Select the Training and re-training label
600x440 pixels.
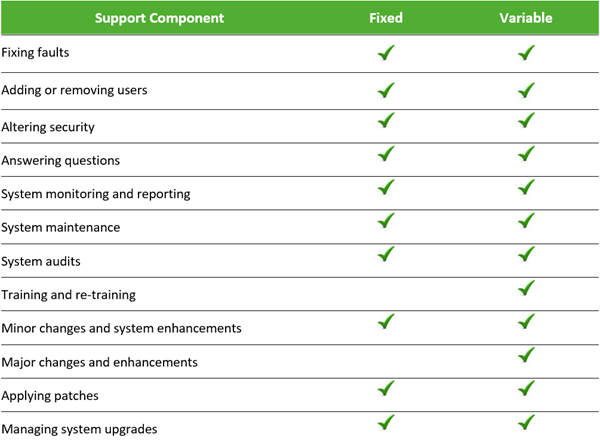[x=67, y=295]
